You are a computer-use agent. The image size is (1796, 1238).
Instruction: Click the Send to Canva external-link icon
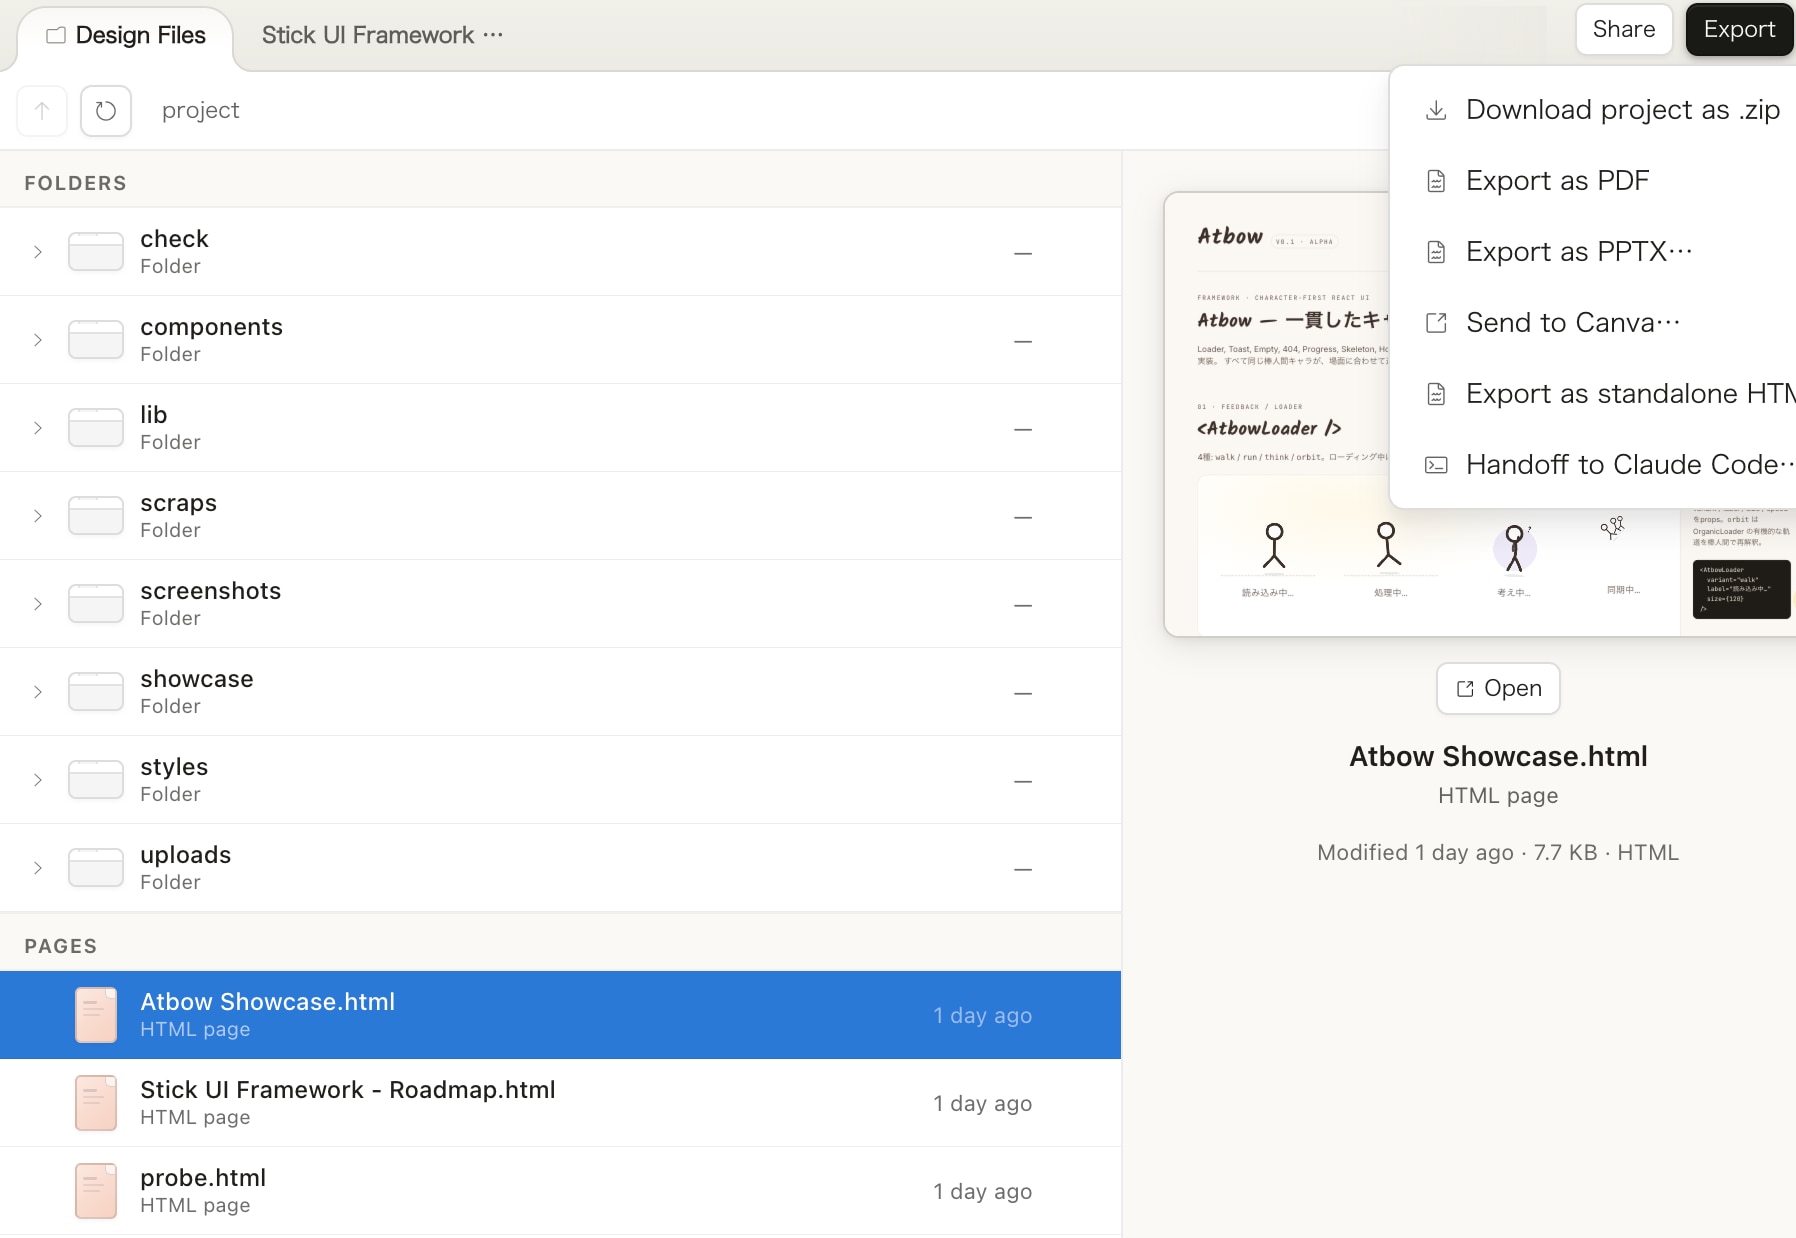[1436, 323]
